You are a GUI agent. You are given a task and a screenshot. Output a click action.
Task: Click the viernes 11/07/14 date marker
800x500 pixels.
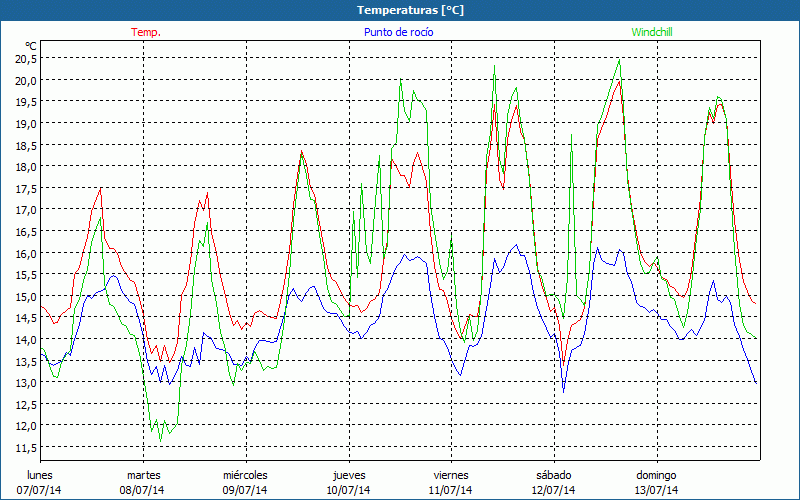(x=451, y=482)
